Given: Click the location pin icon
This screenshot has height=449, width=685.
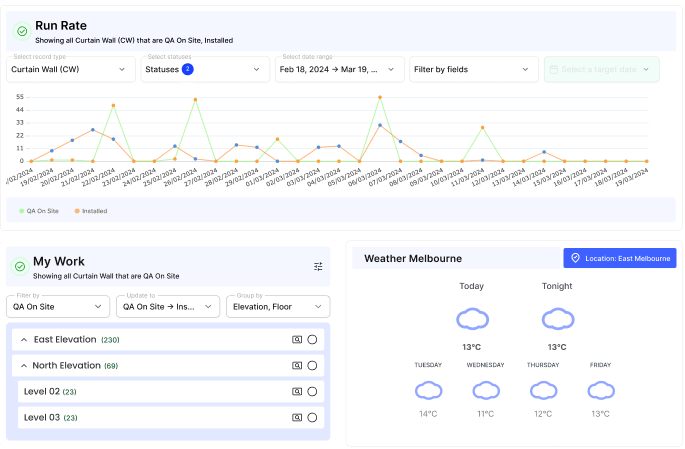Looking at the screenshot, I should point(575,258).
